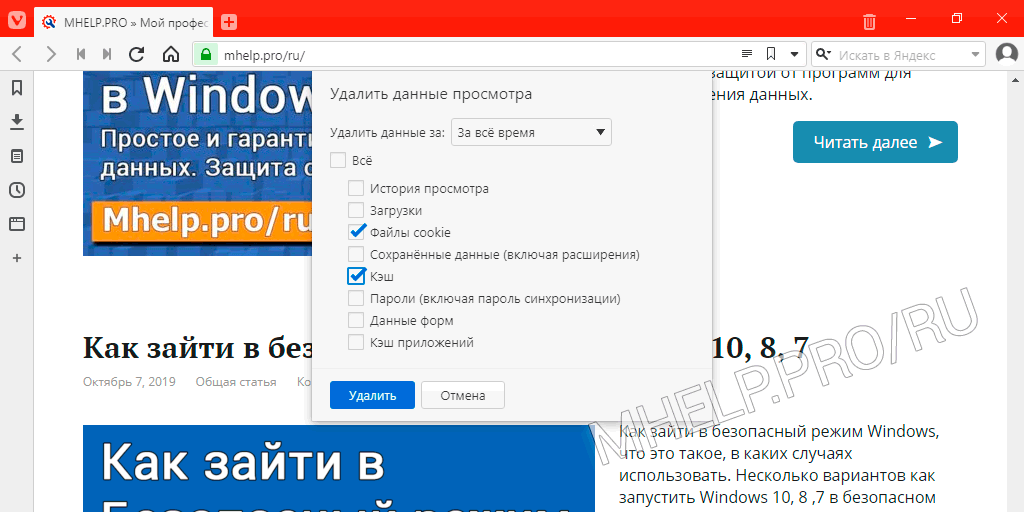Fast forward to next page

tap(107, 54)
